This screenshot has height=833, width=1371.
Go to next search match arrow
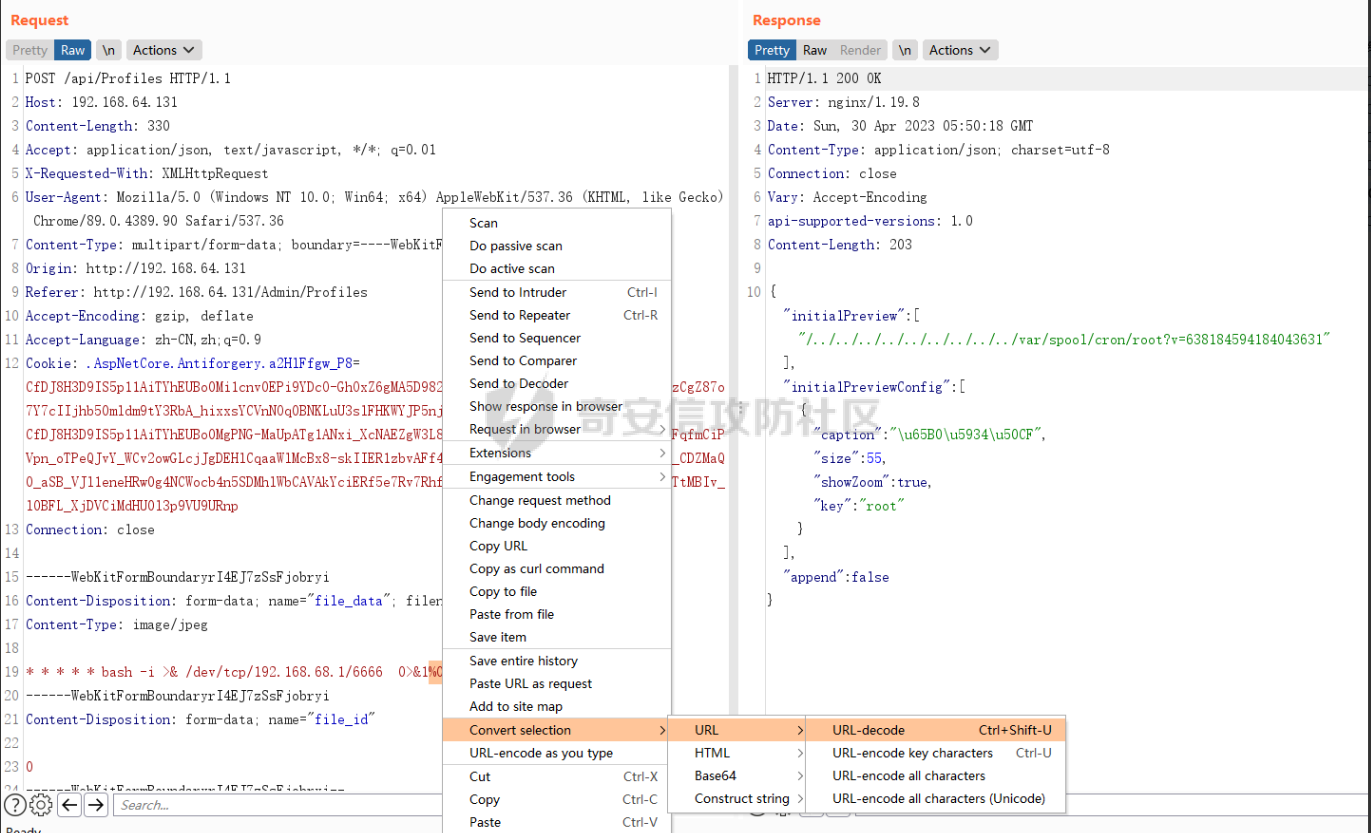click(x=95, y=805)
